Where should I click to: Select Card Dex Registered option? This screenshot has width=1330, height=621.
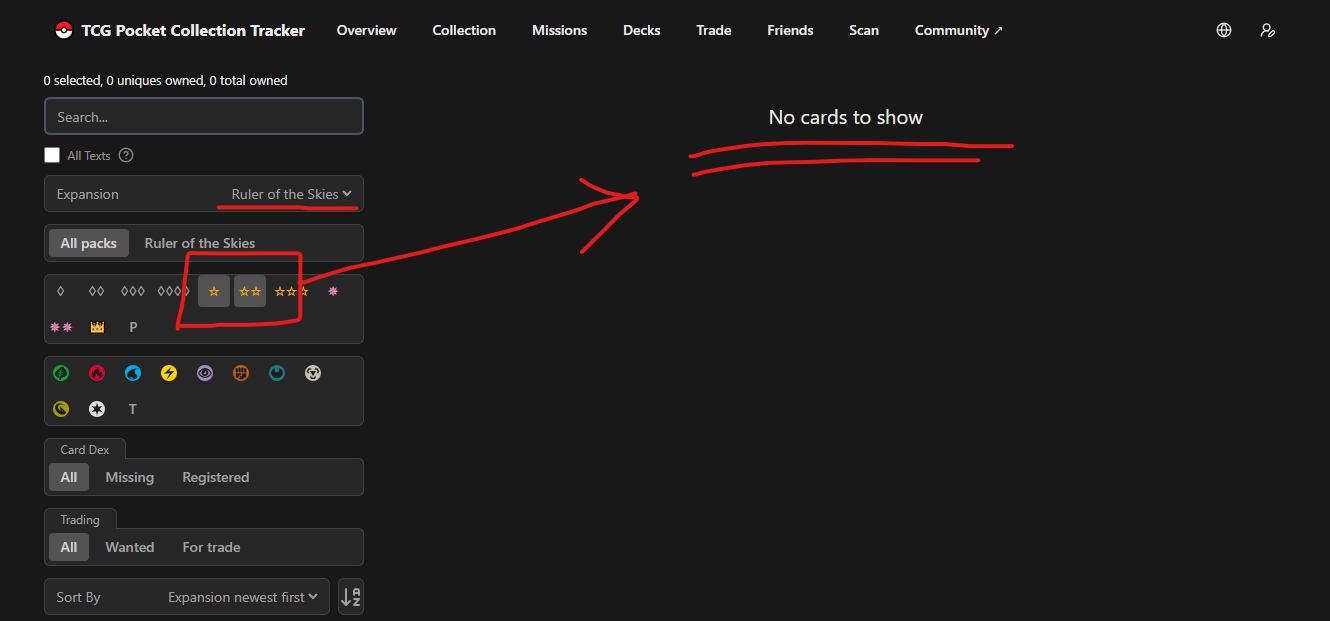pos(216,477)
